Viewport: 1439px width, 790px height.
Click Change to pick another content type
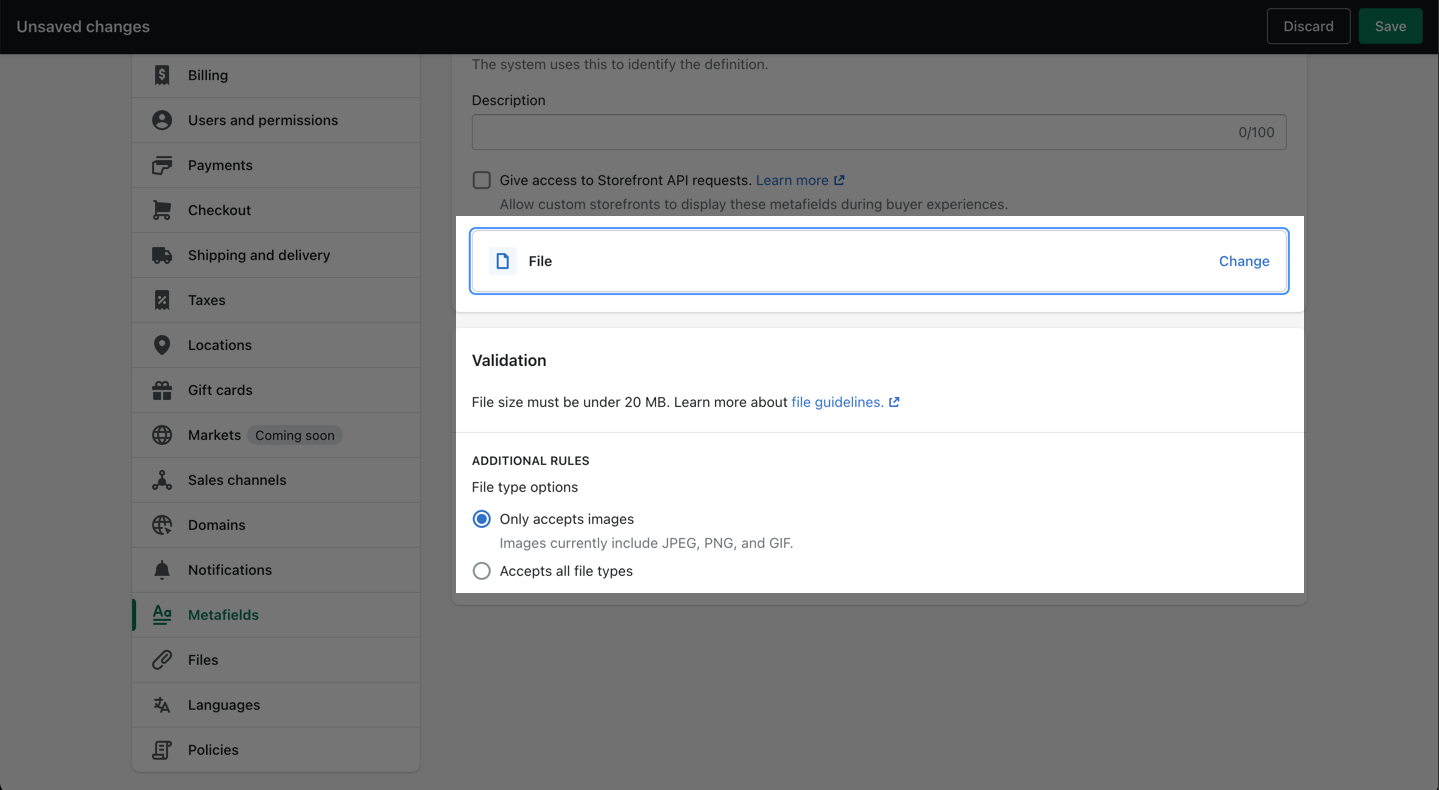(x=1244, y=261)
